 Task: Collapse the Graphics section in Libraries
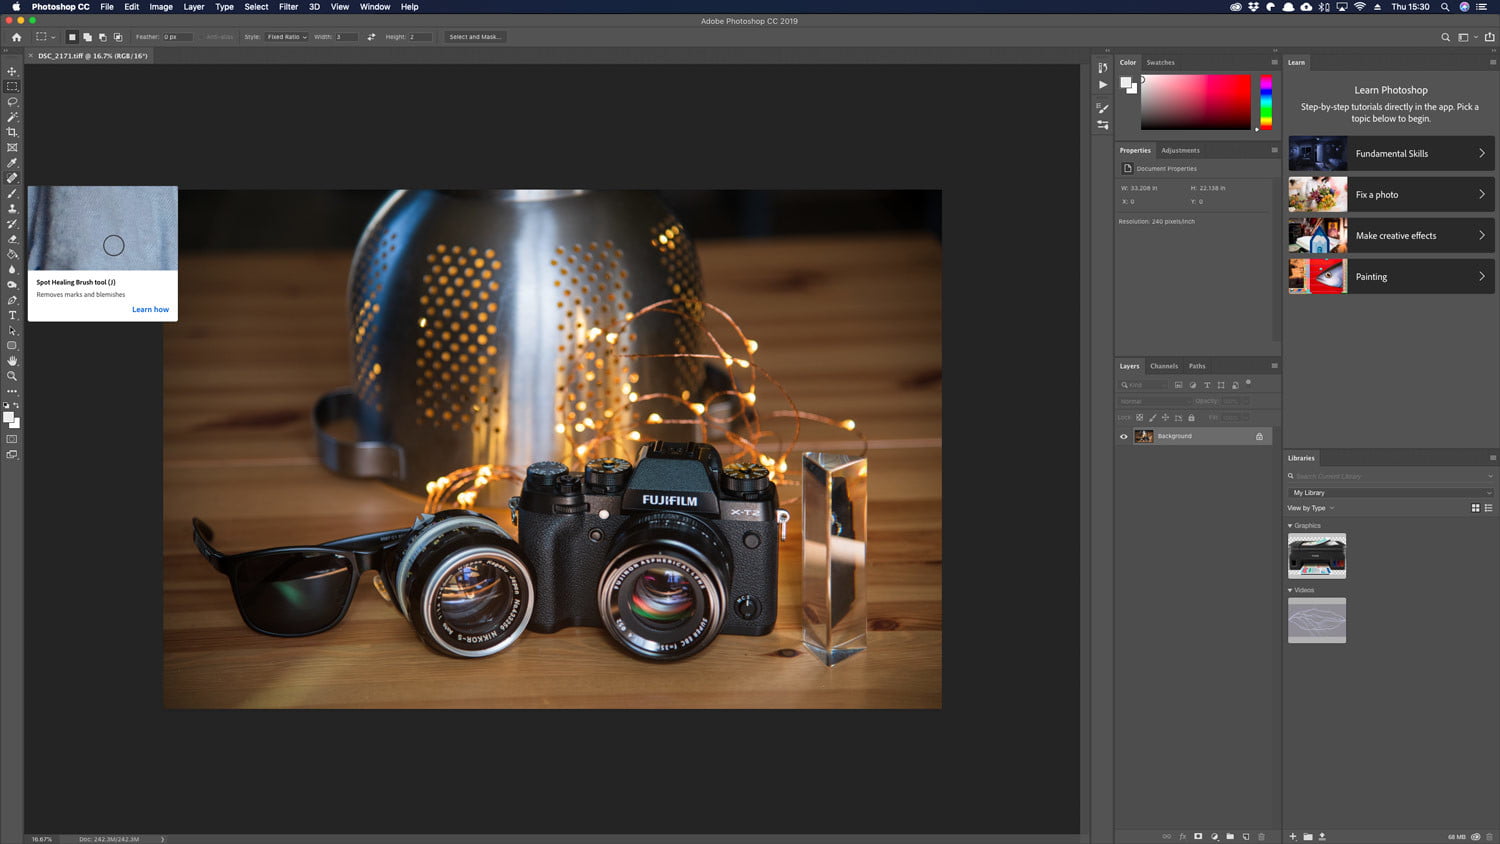point(1290,526)
